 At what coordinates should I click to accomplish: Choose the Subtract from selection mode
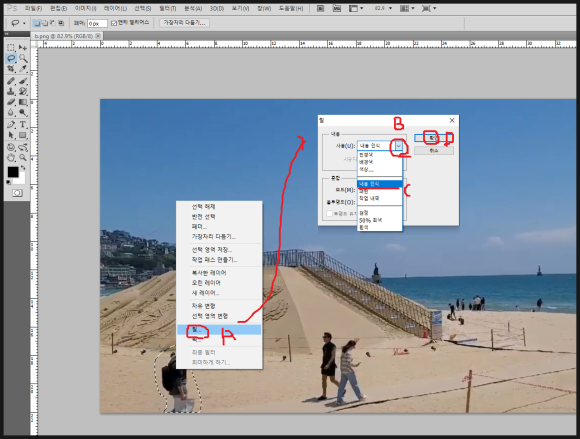53,23
